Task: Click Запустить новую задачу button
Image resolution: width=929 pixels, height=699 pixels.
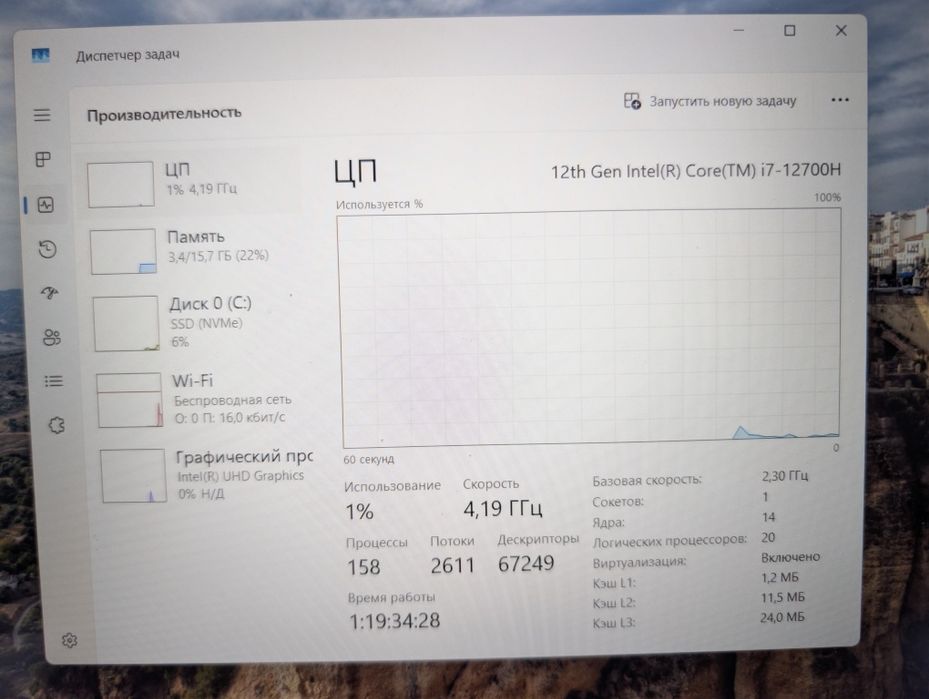Action: click(x=710, y=101)
